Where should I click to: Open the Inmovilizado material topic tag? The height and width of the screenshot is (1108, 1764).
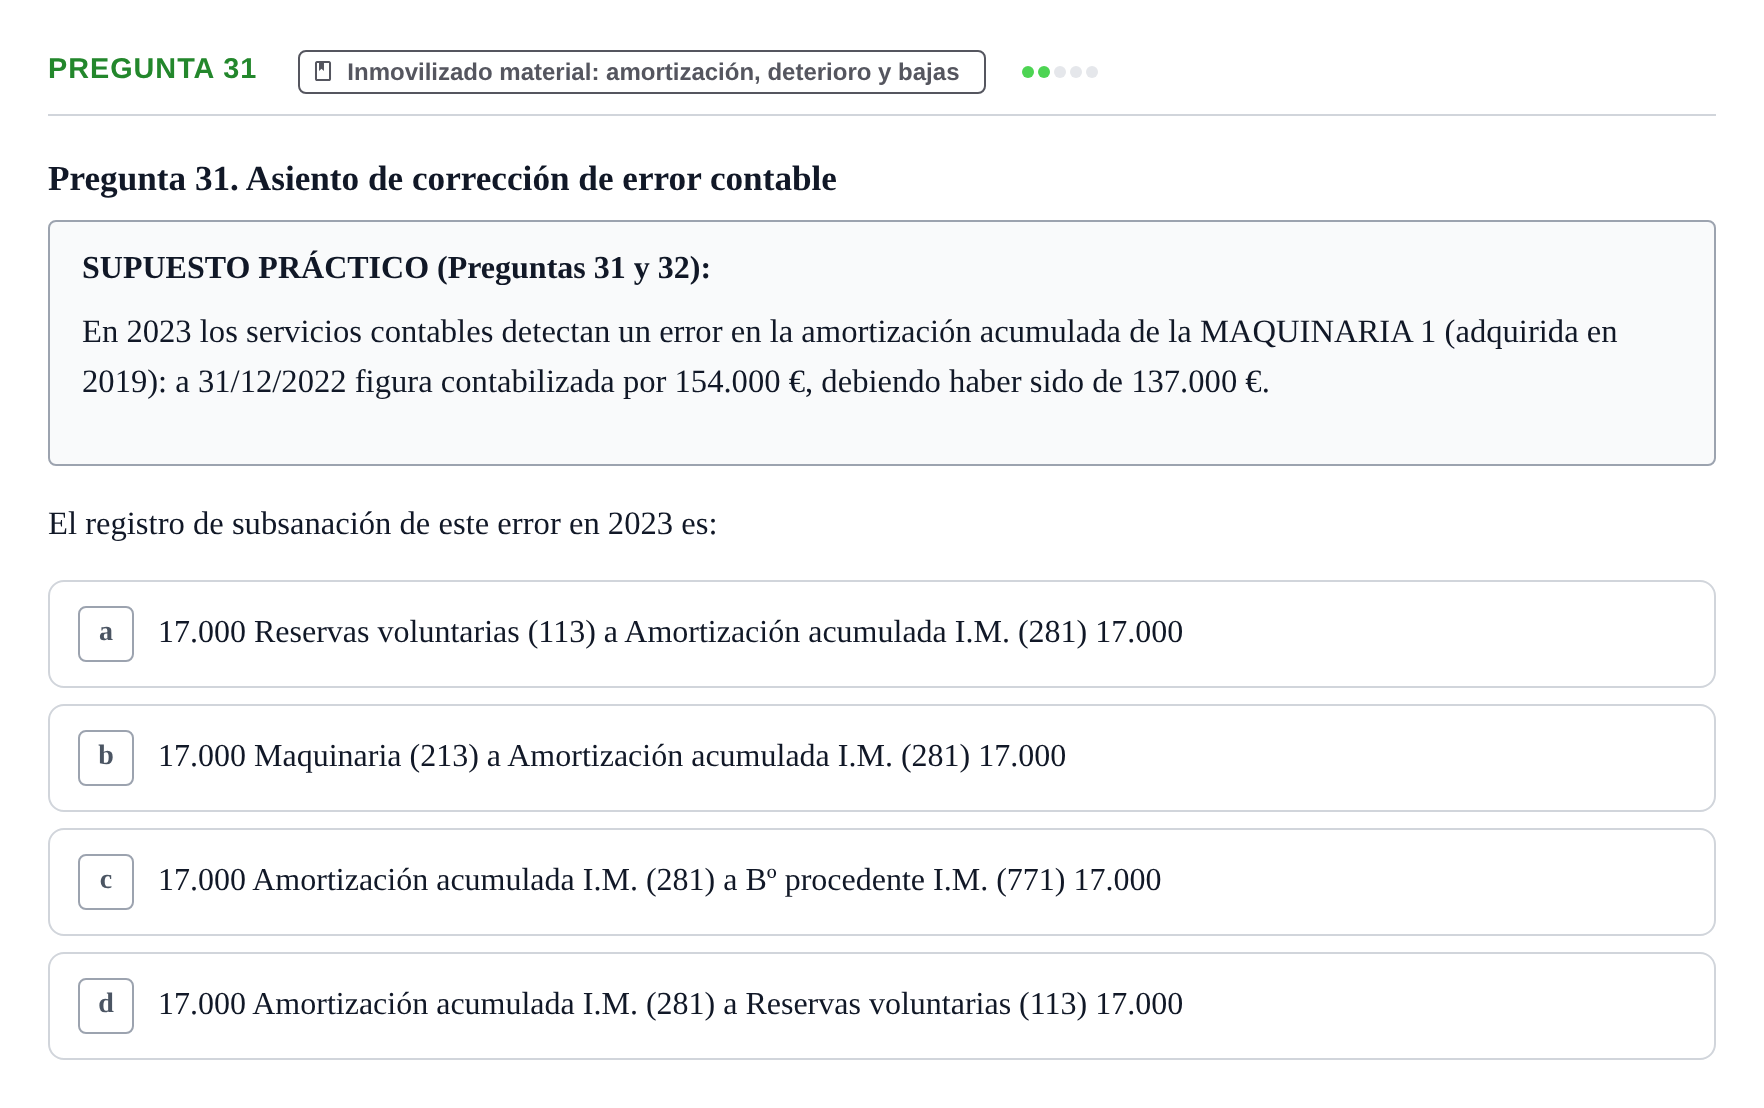tap(642, 72)
